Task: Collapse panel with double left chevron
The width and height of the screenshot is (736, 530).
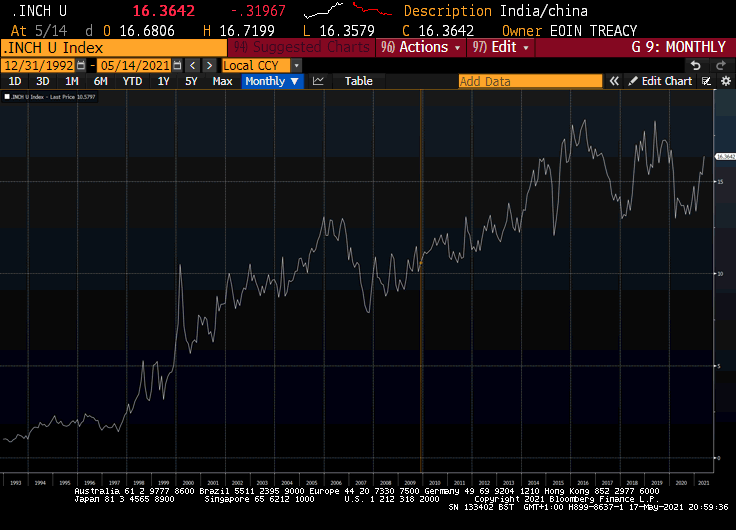Action: (614, 81)
